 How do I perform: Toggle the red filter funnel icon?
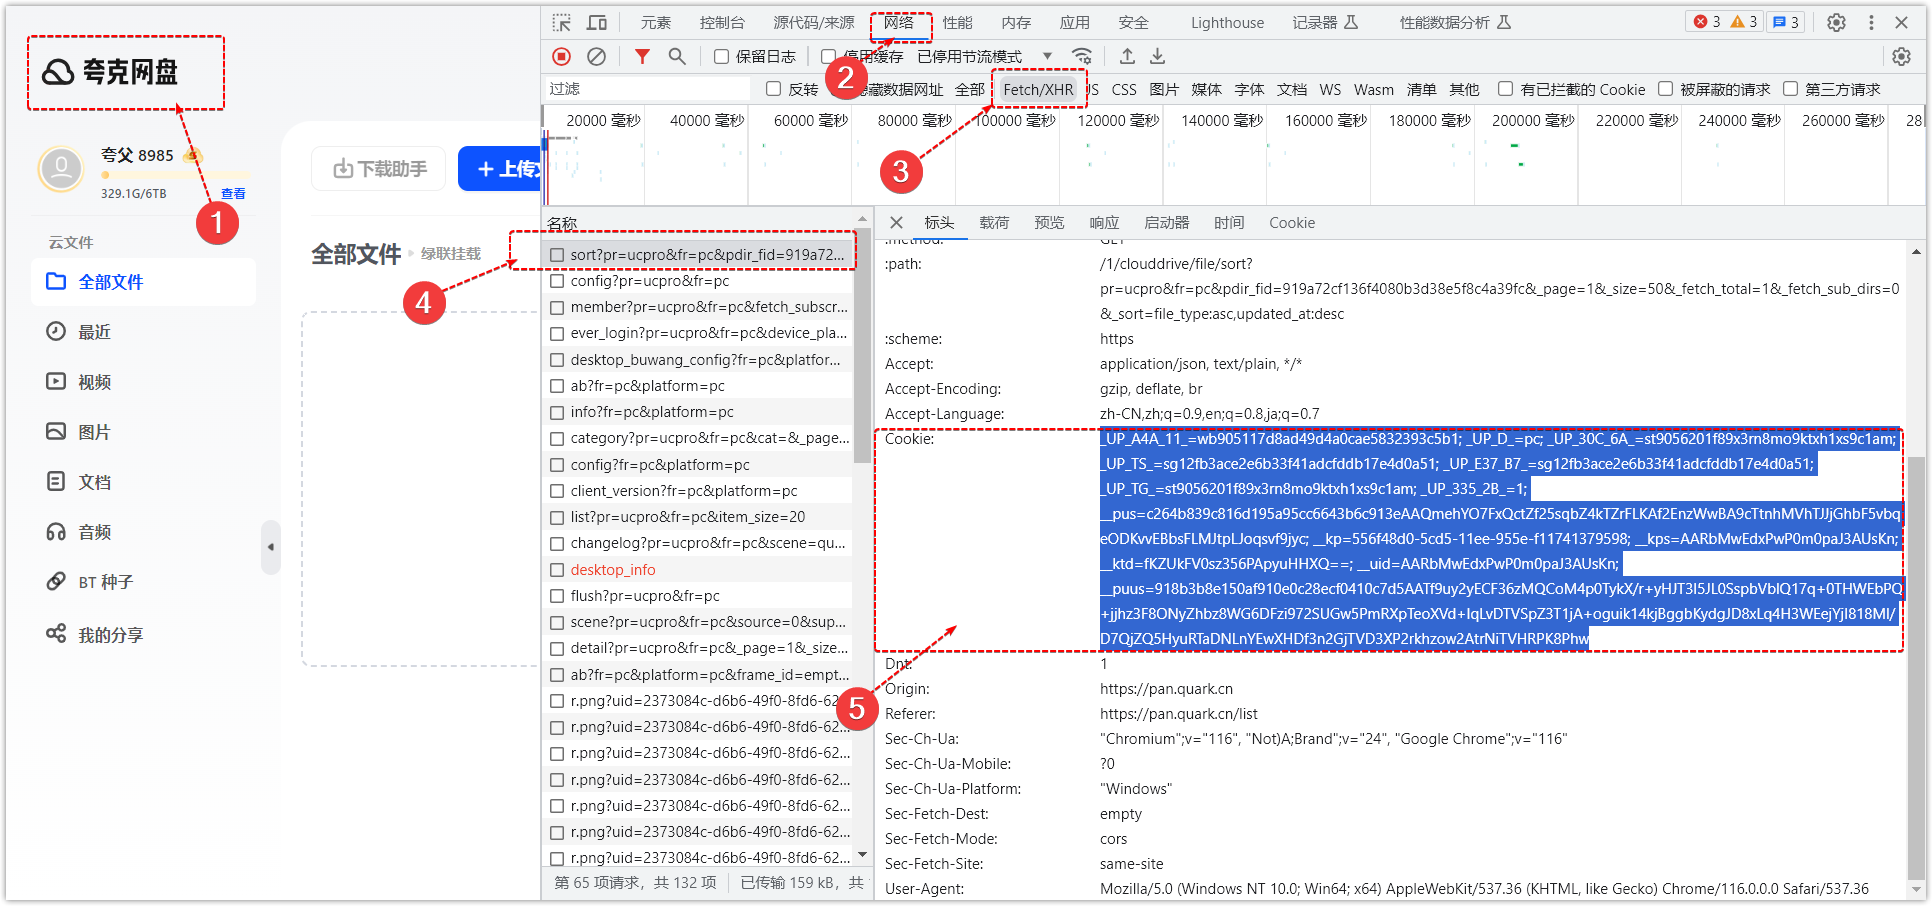click(x=642, y=57)
